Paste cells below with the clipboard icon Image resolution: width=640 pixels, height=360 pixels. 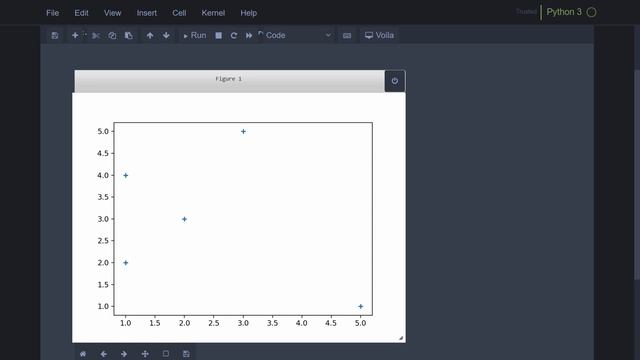[129, 36]
